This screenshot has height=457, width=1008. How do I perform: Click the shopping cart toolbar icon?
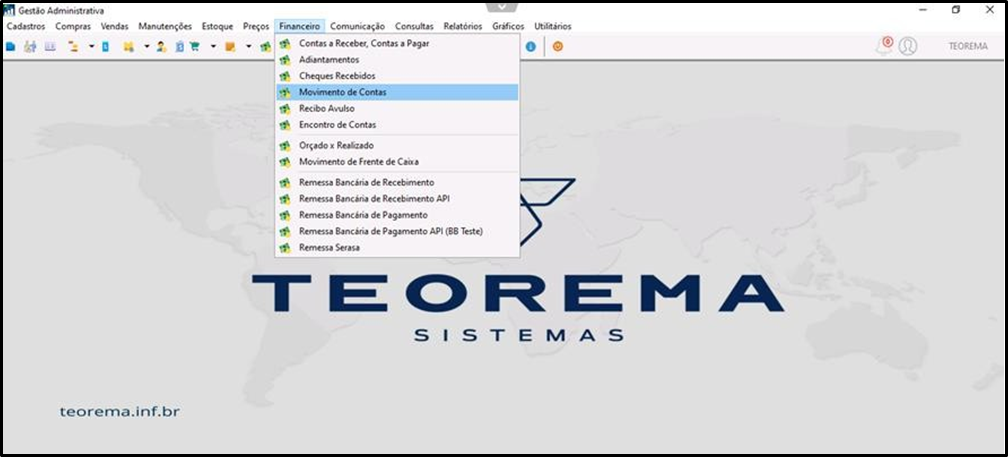pyautogui.click(x=194, y=46)
